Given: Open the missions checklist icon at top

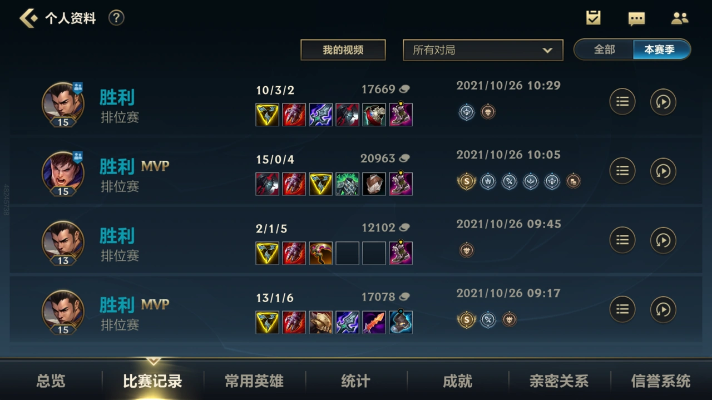Looking at the screenshot, I should pyautogui.click(x=593, y=18).
